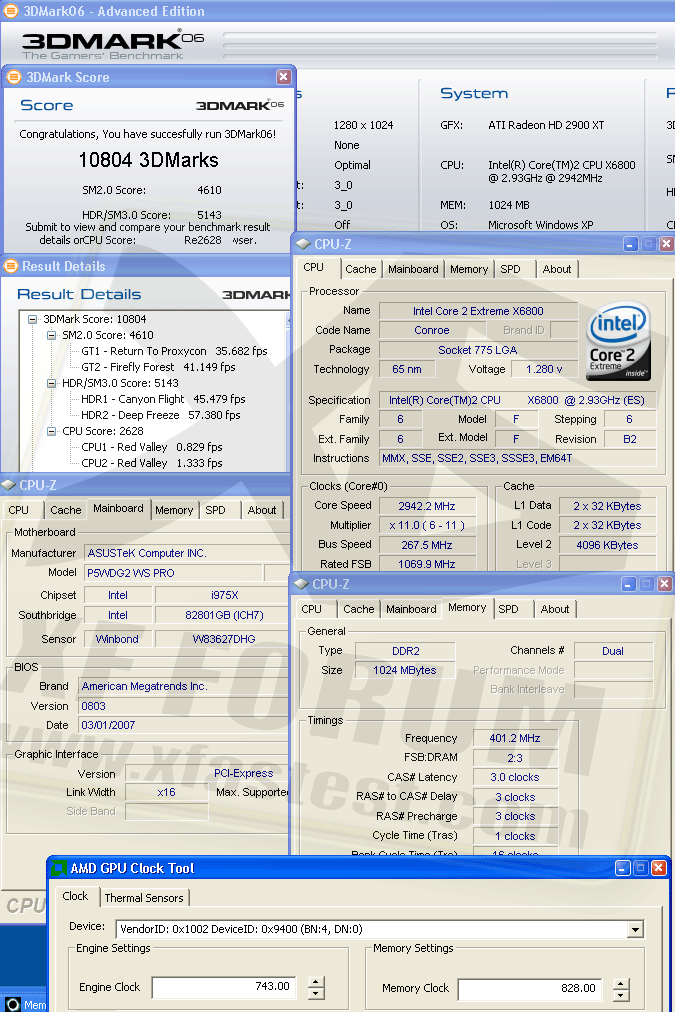This screenshot has height=1012, width=675.
Task: Click the ATI Radeon HD 2900 XT text
Action: coord(546,125)
